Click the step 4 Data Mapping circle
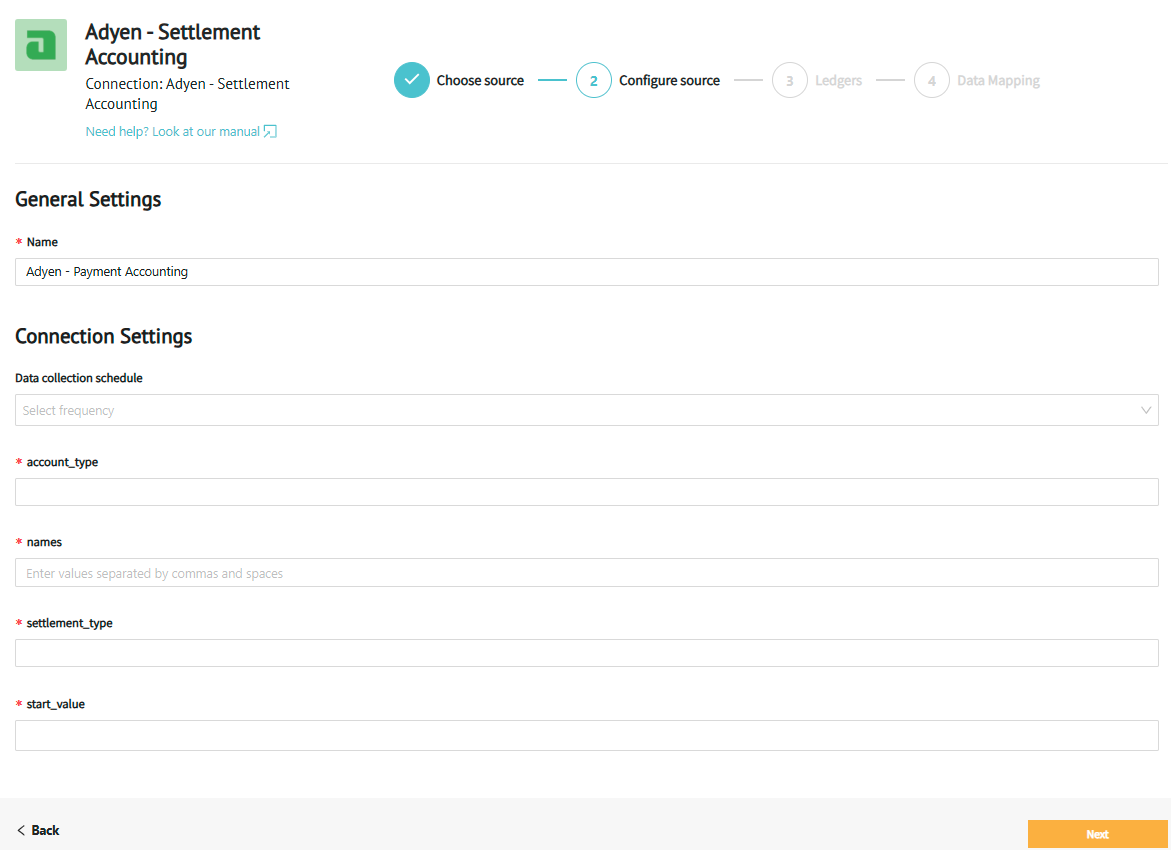The height and width of the screenshot is (850, 1171). click(931, 80)
